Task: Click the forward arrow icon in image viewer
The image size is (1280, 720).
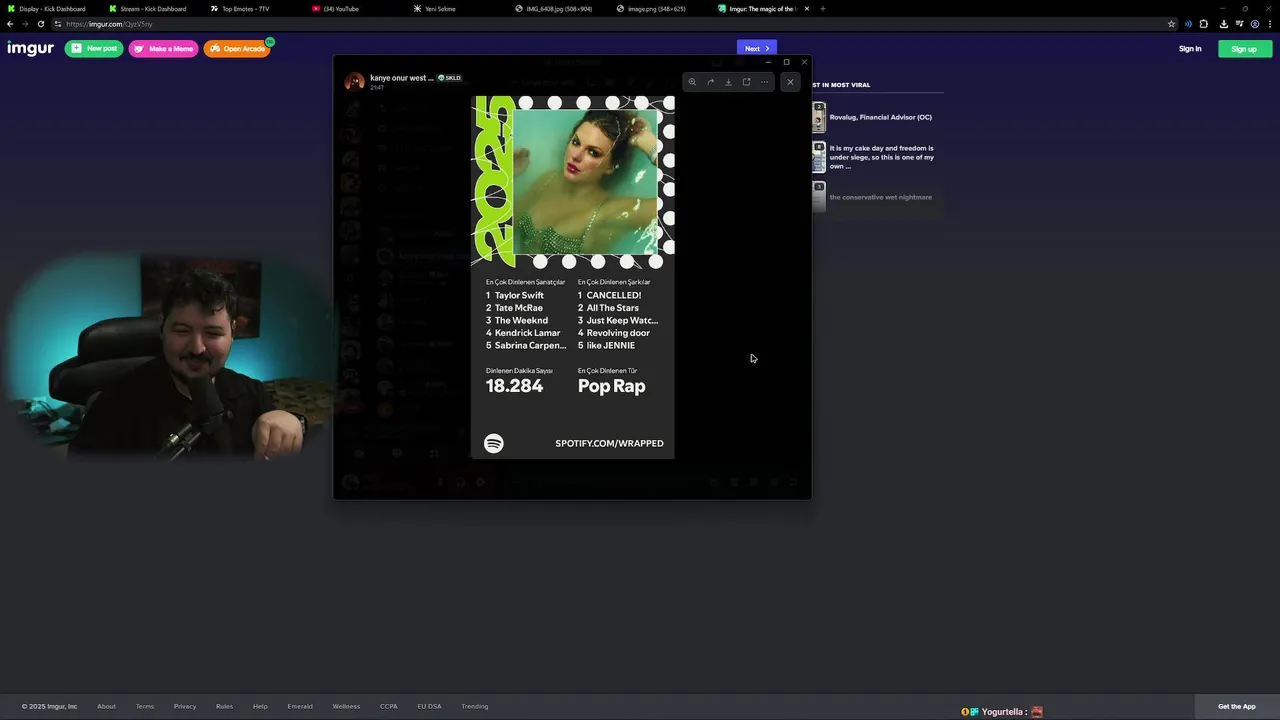Action: [710, 82]
